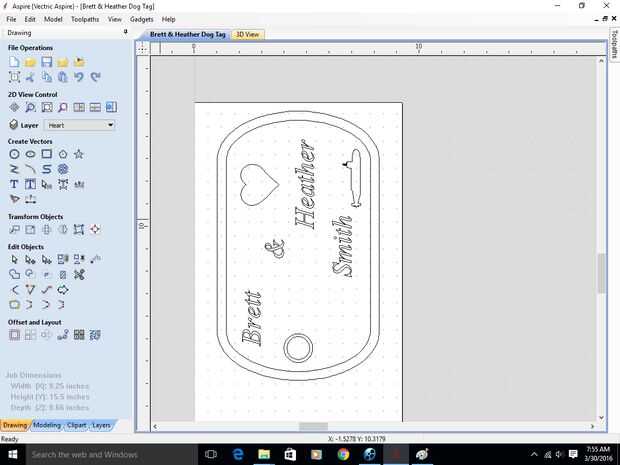Open the Distort Object tool
Image resolution: width=620 pixels, height=465 pixels.
tap(79, 229)
